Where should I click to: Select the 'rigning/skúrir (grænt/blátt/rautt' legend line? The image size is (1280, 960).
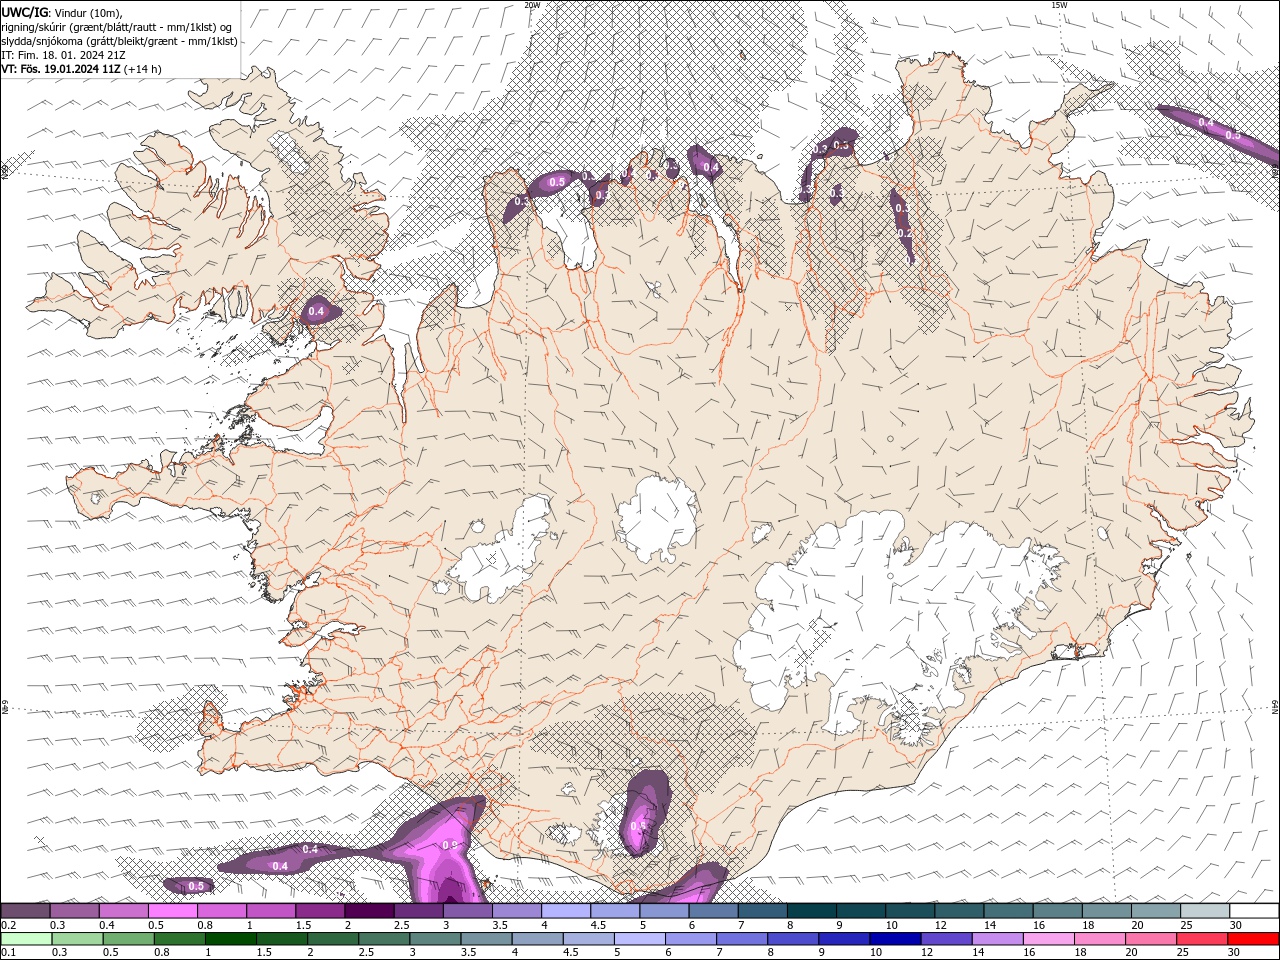(x=118, y=27)
